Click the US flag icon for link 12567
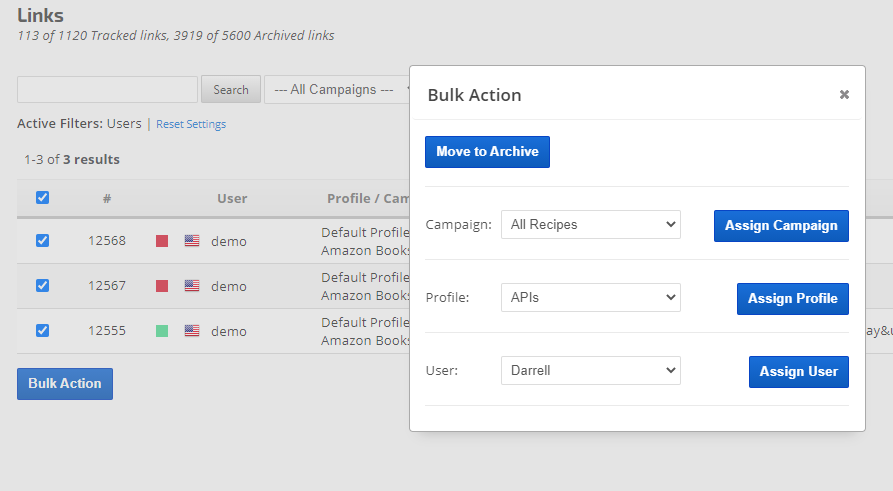The width and height of the screenshot is (893, 491). coord(192,286)
